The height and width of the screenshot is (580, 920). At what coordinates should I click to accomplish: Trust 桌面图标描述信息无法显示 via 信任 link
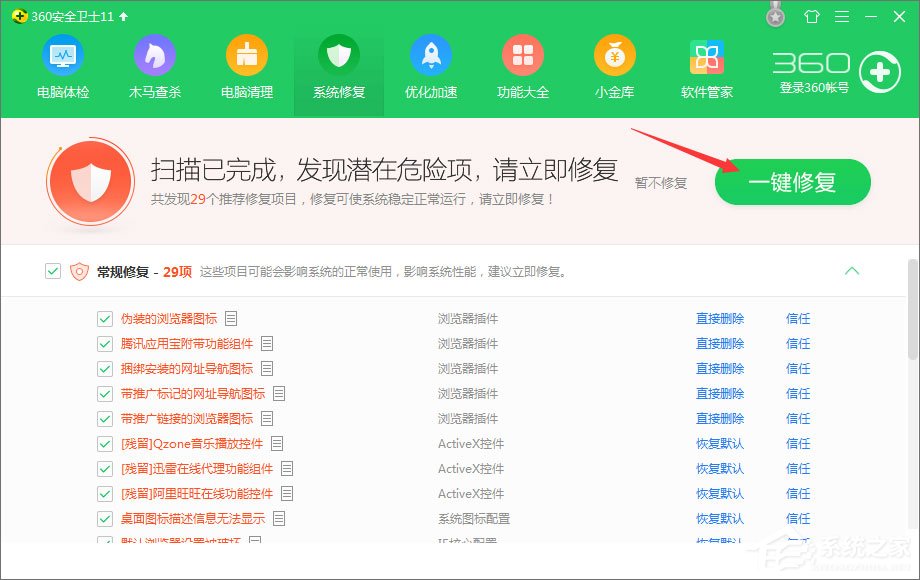click(797, 518)
